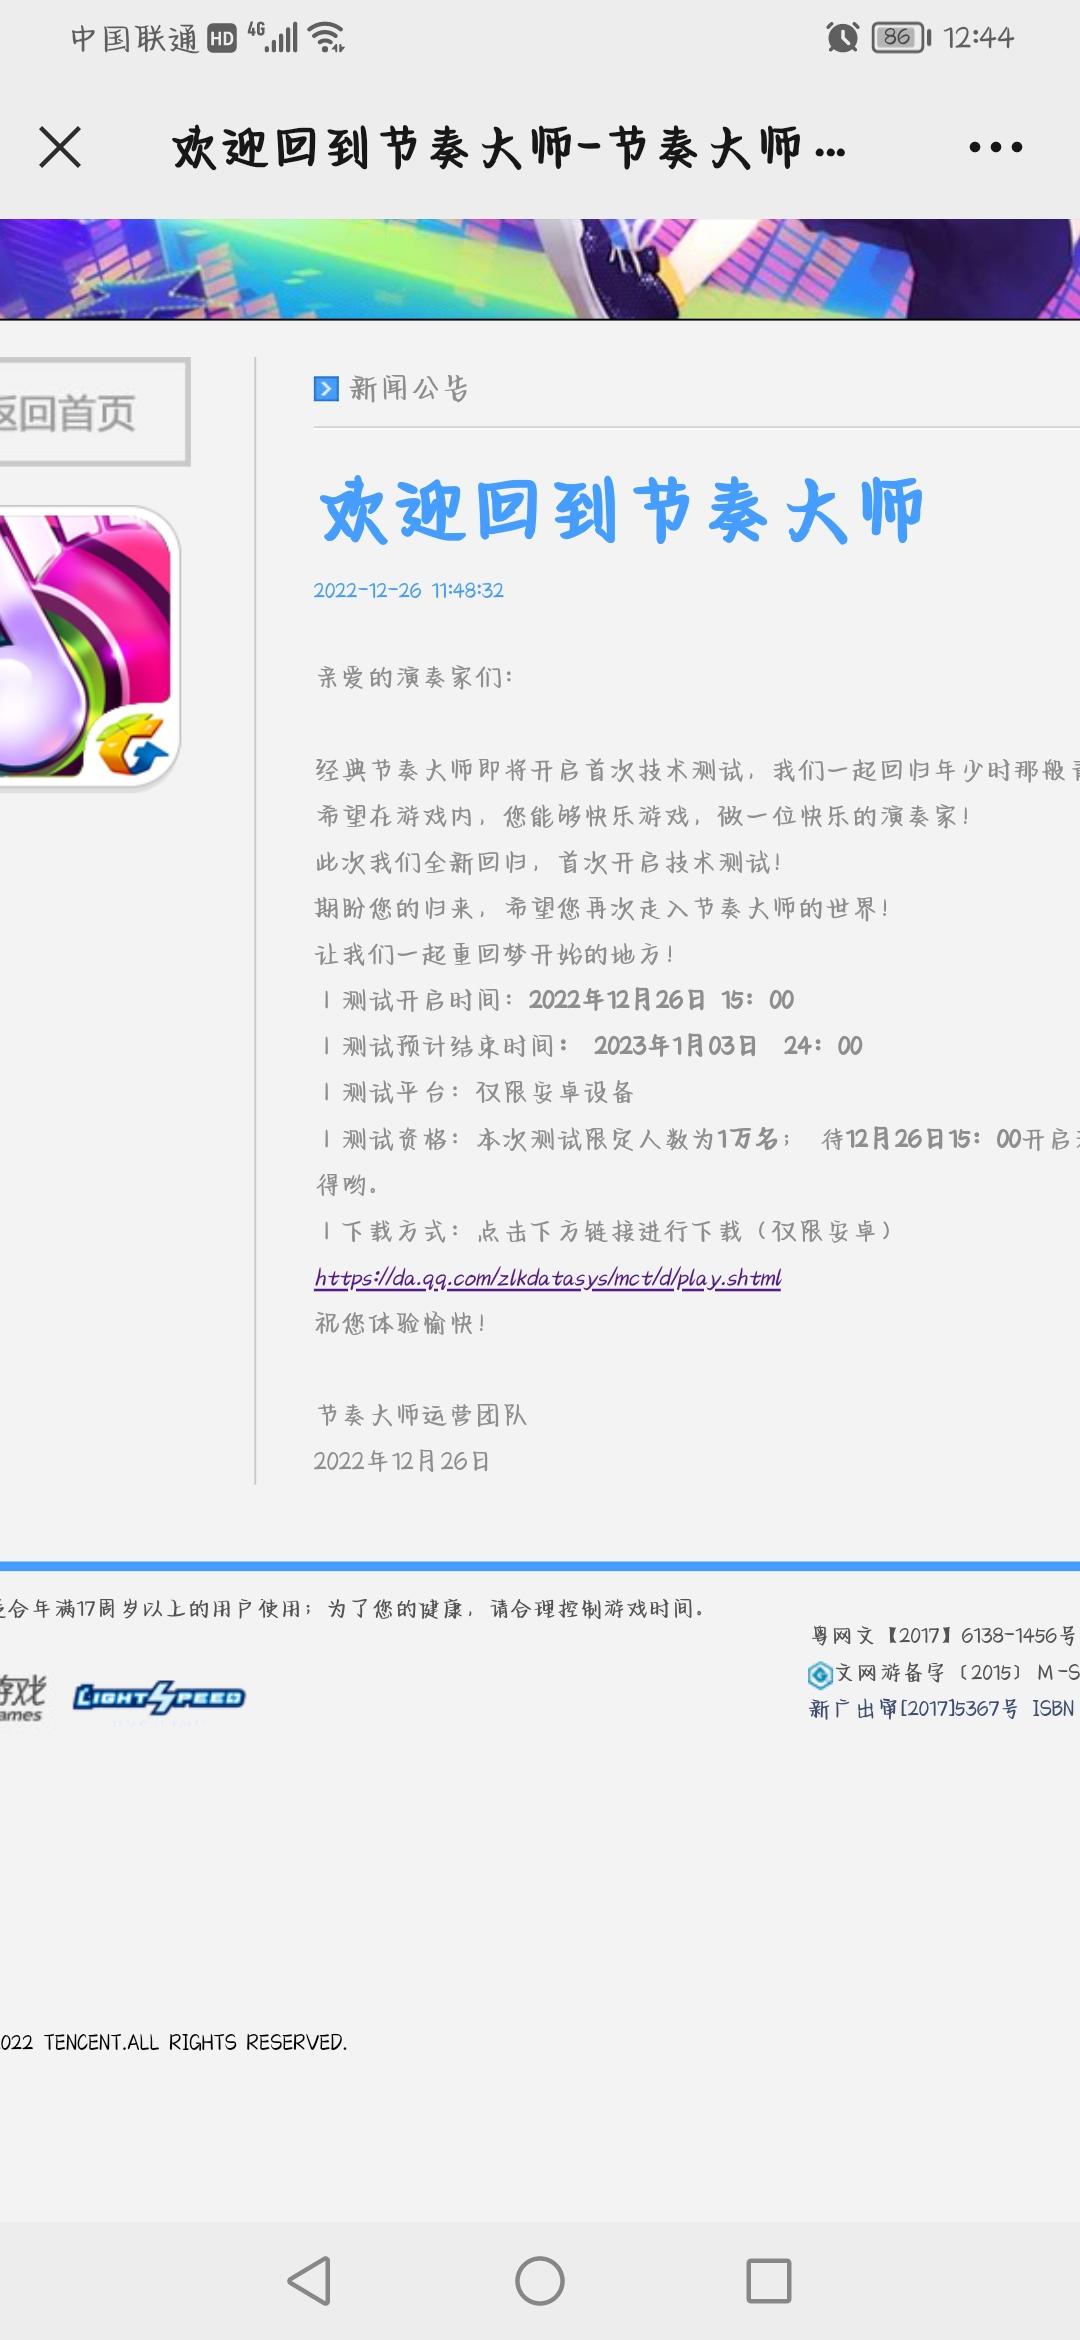Tap the battery indicator in status bar
Viewport: 1080px width, 2340px height.
[901, 38]
